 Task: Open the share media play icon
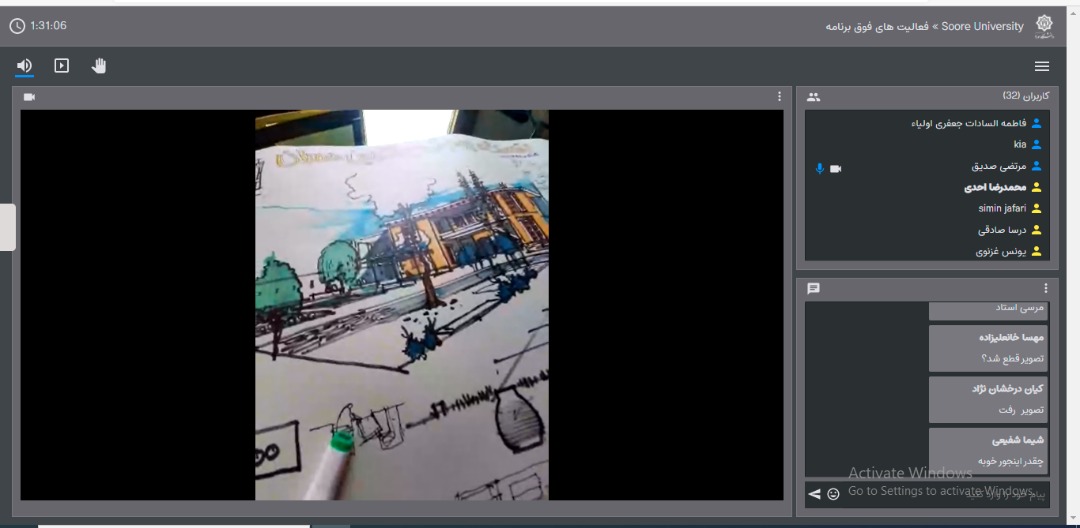[x=62, y=65]
